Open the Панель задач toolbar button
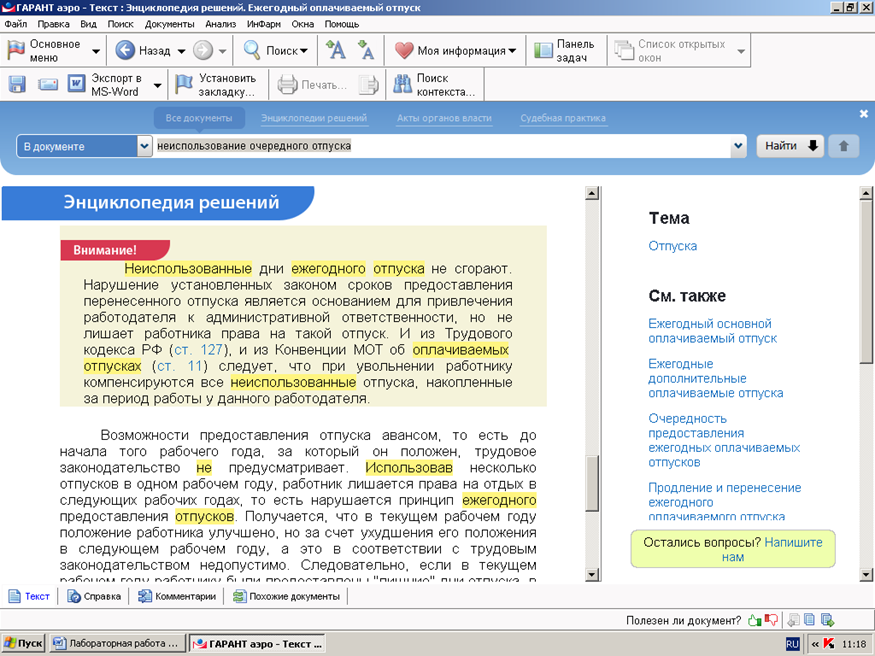875x656 pixels. [x=564, y=50]
